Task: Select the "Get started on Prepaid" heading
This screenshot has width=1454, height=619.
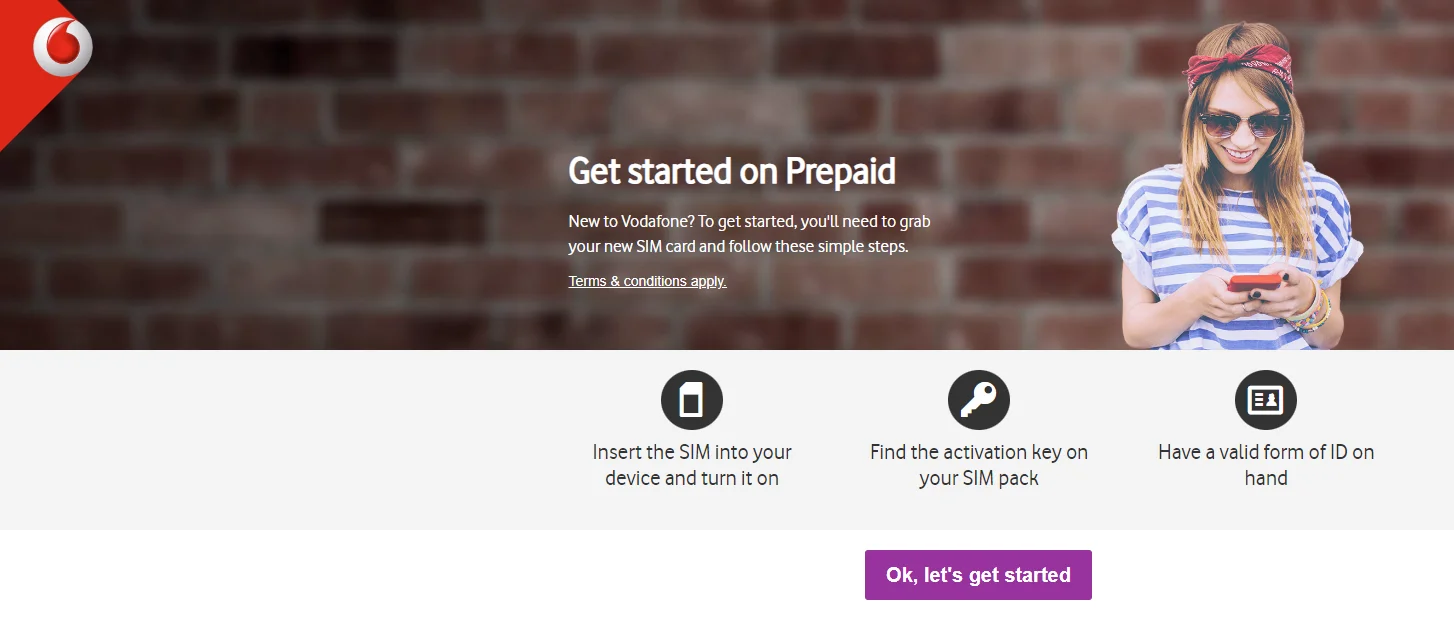Action: pyautogui.click(x=731, y=172)
